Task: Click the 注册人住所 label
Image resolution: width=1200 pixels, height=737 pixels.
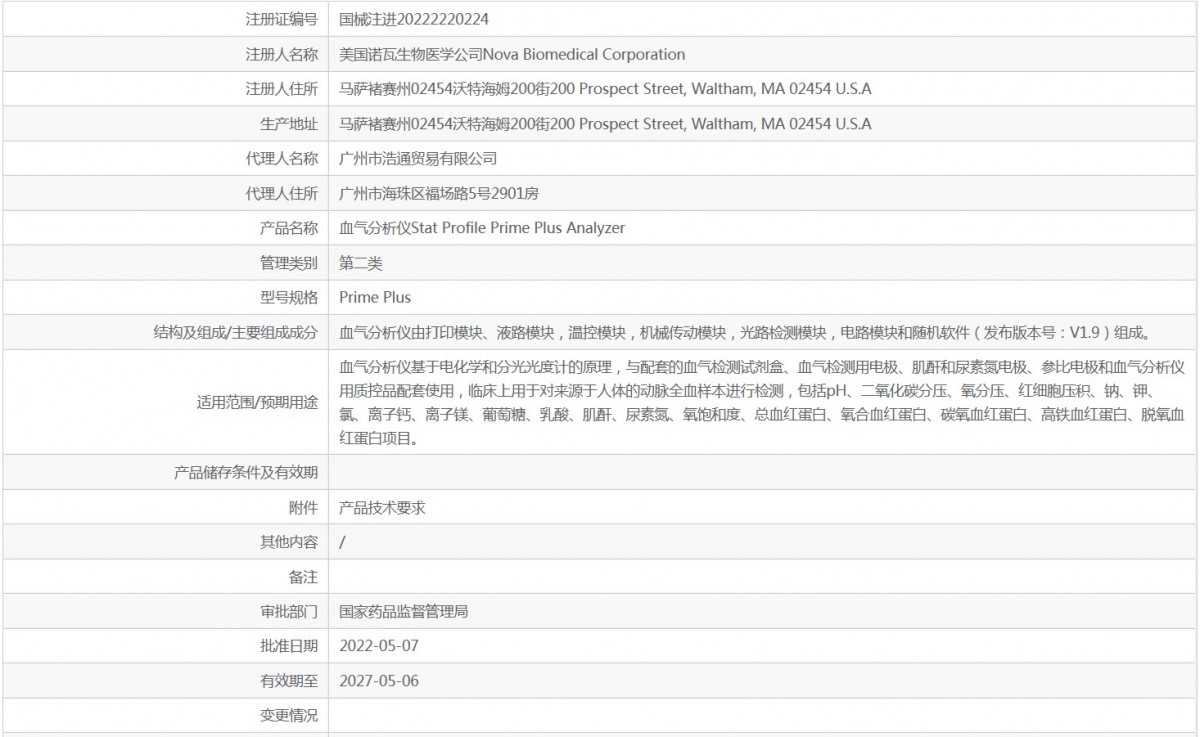Action: pyautogui.click(x=281, y=89)
